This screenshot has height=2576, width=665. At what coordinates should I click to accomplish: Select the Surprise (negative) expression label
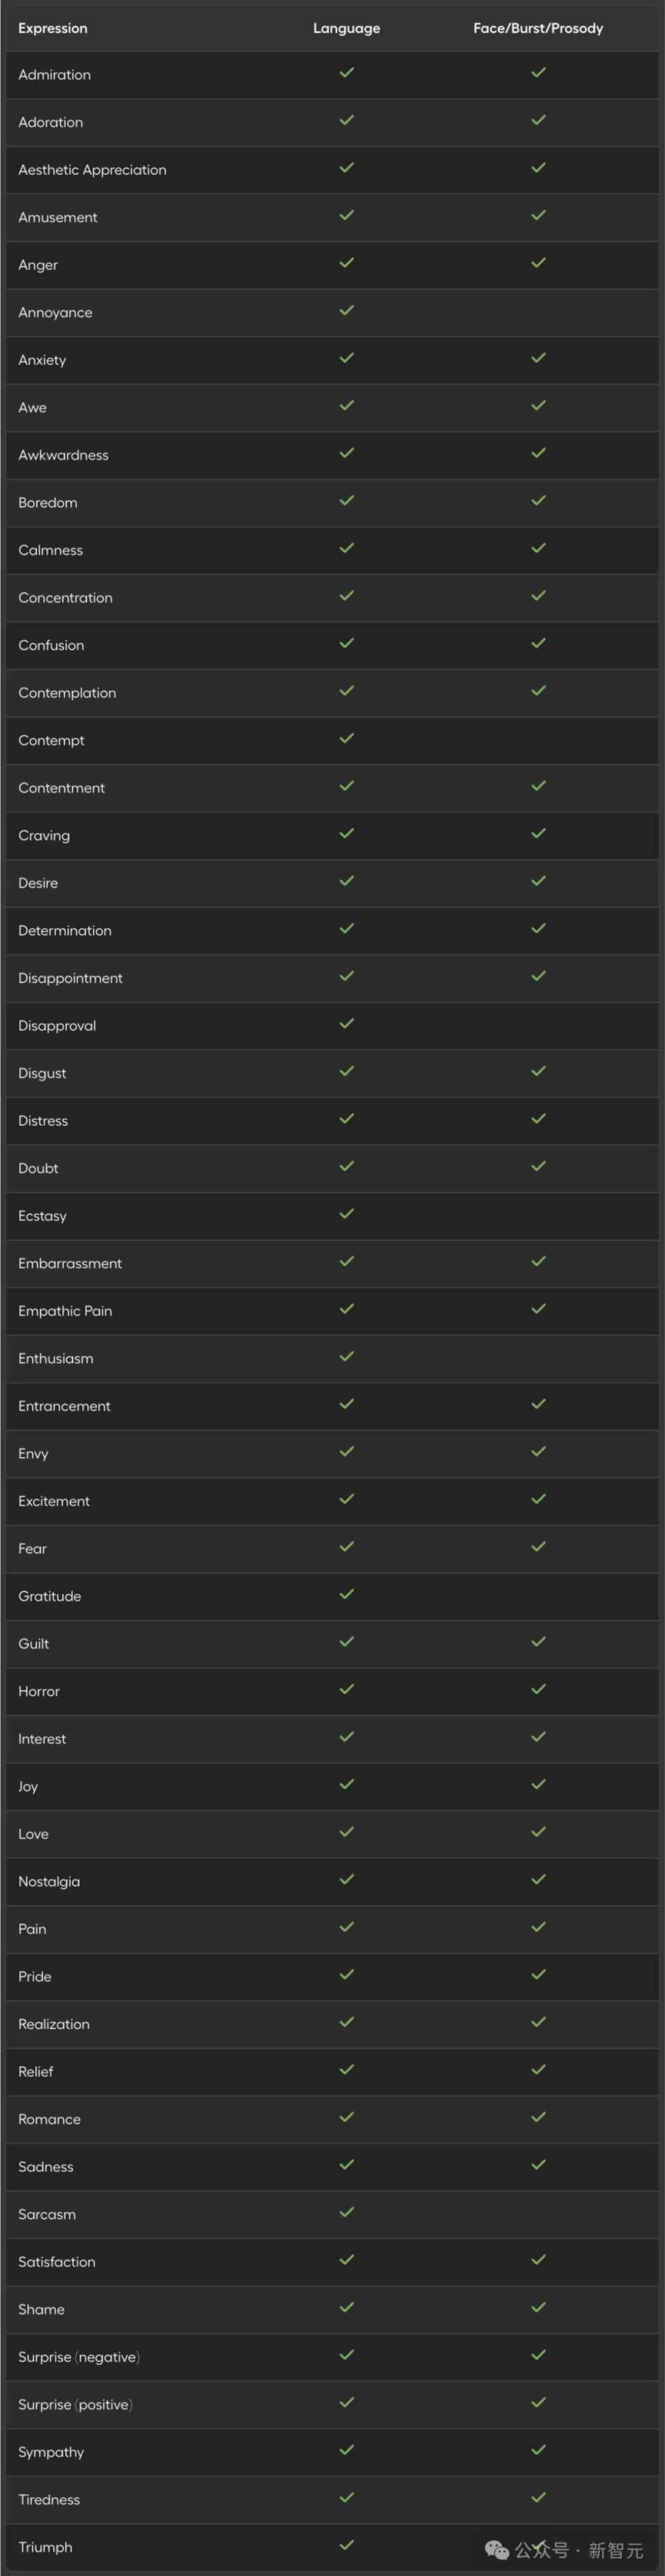[79, 2357]
